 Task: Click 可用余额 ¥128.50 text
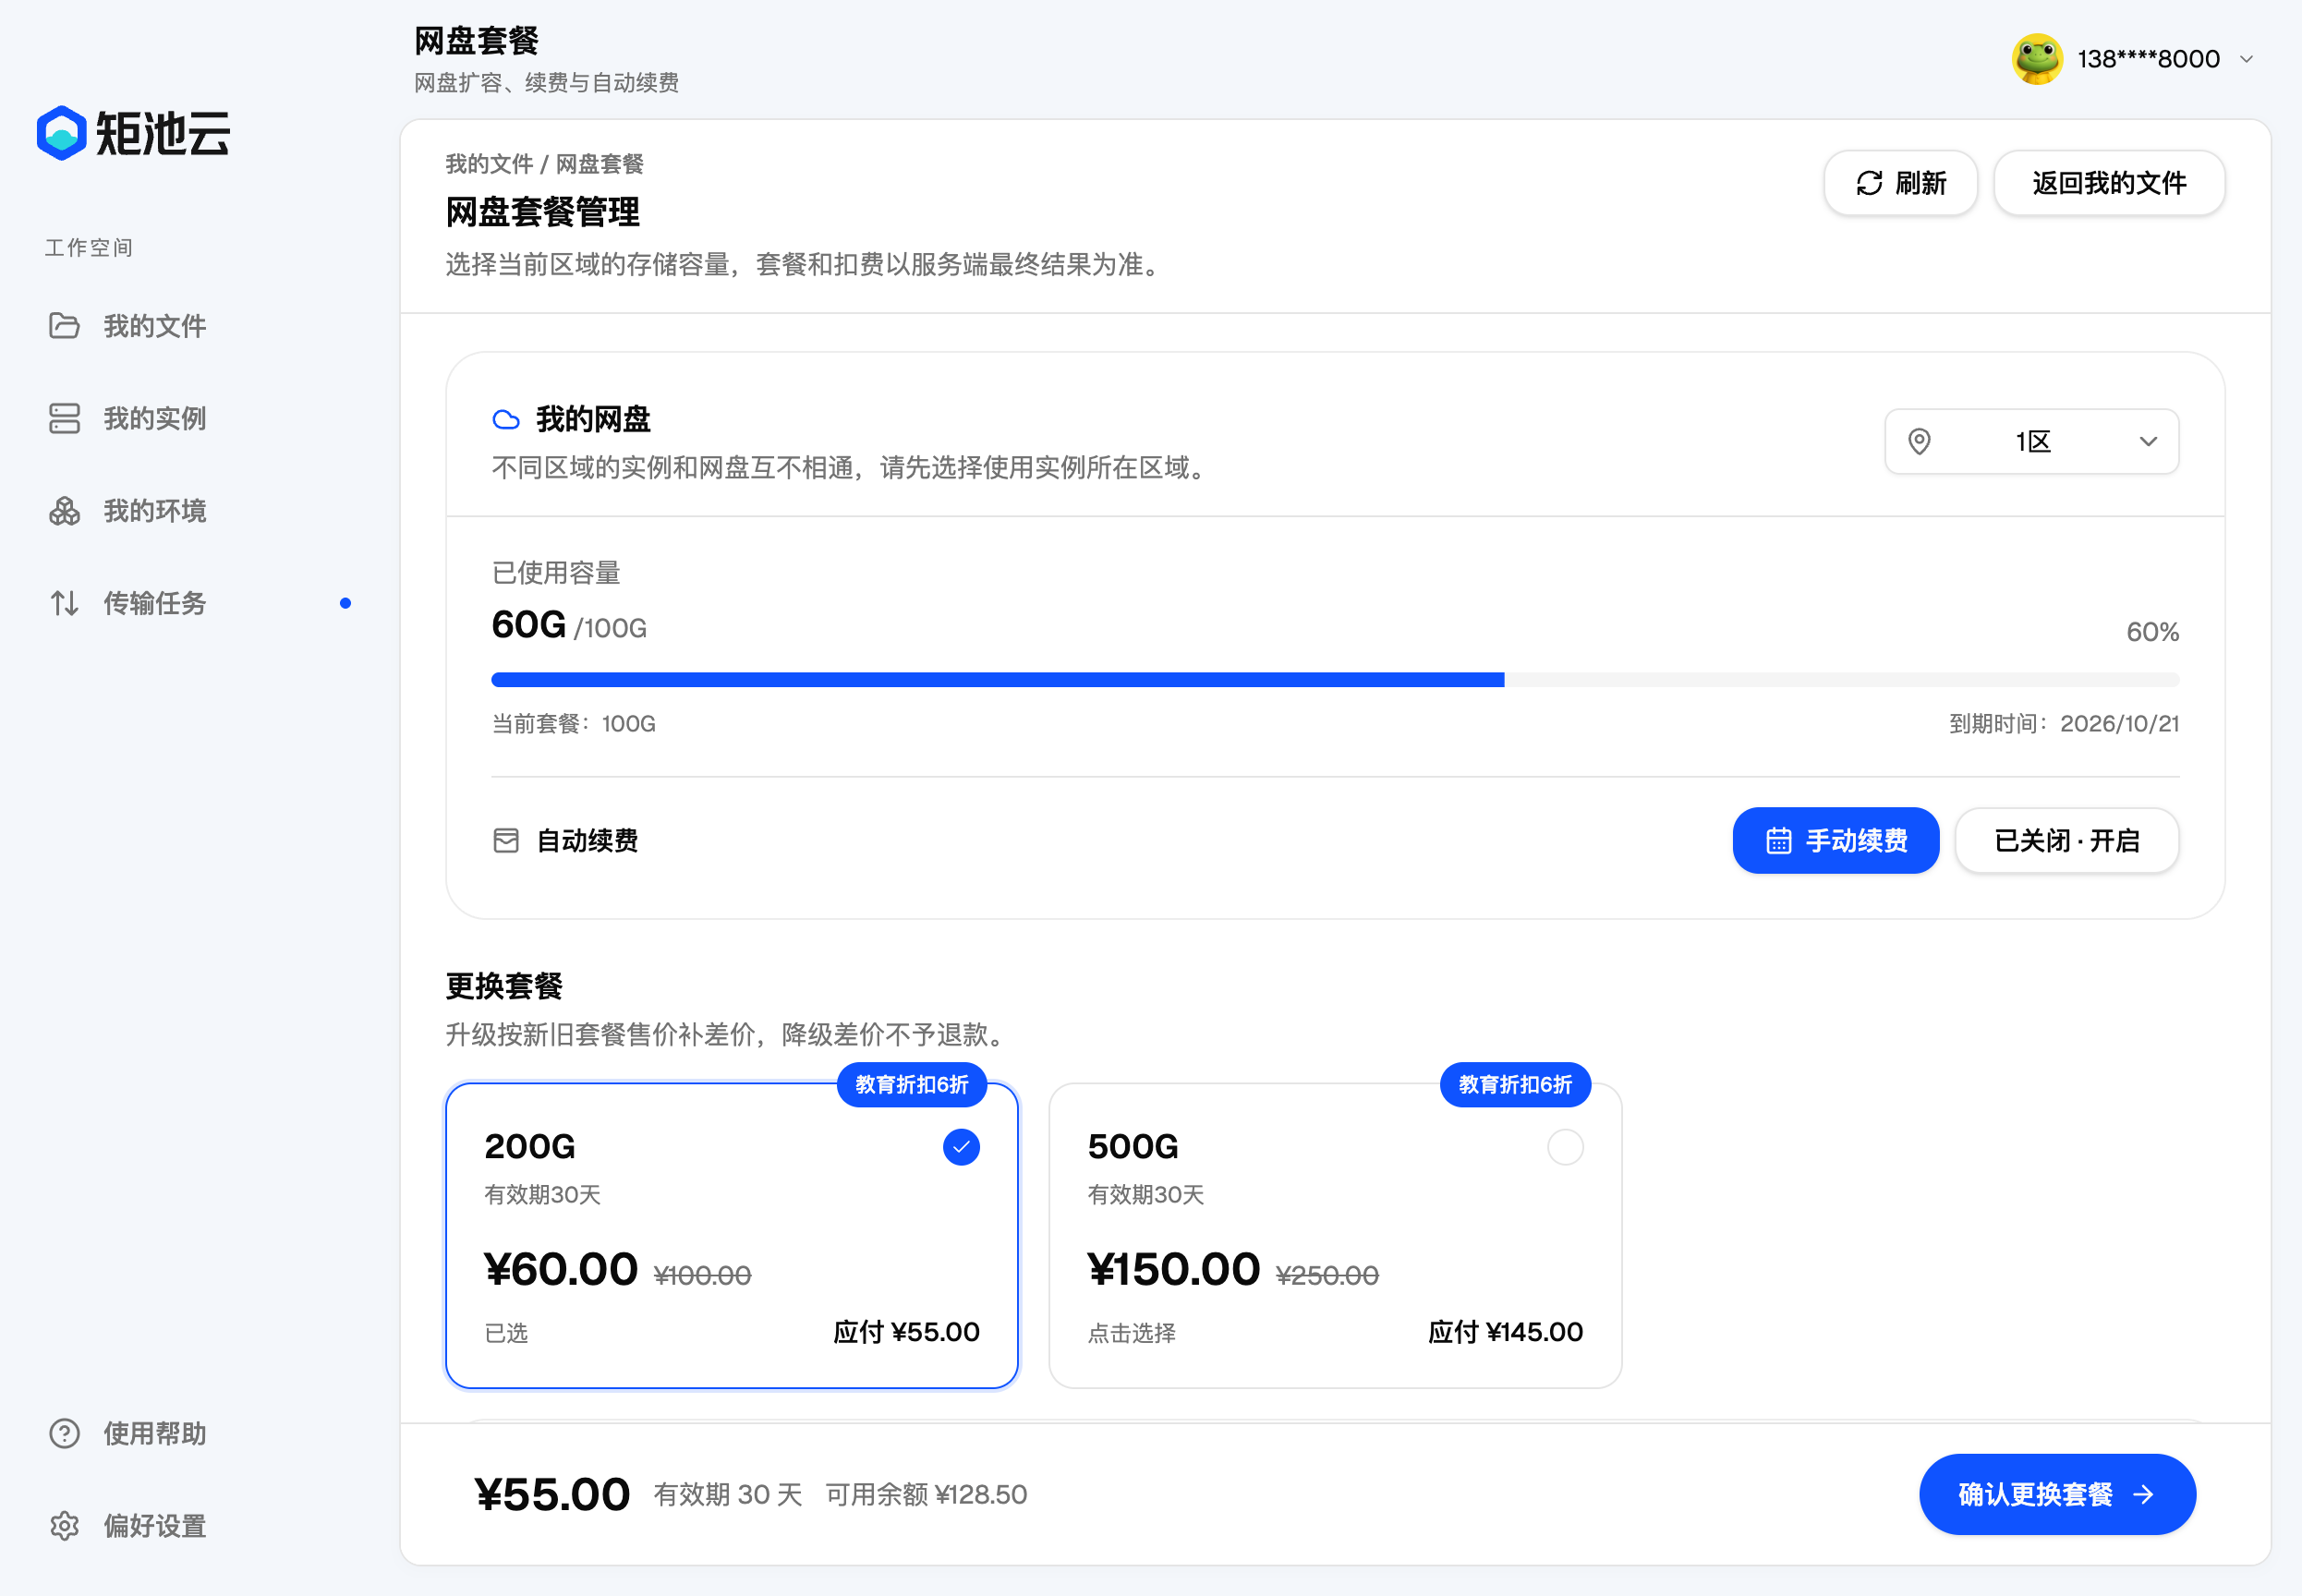pyautogui.click(x=926, y=1495)
